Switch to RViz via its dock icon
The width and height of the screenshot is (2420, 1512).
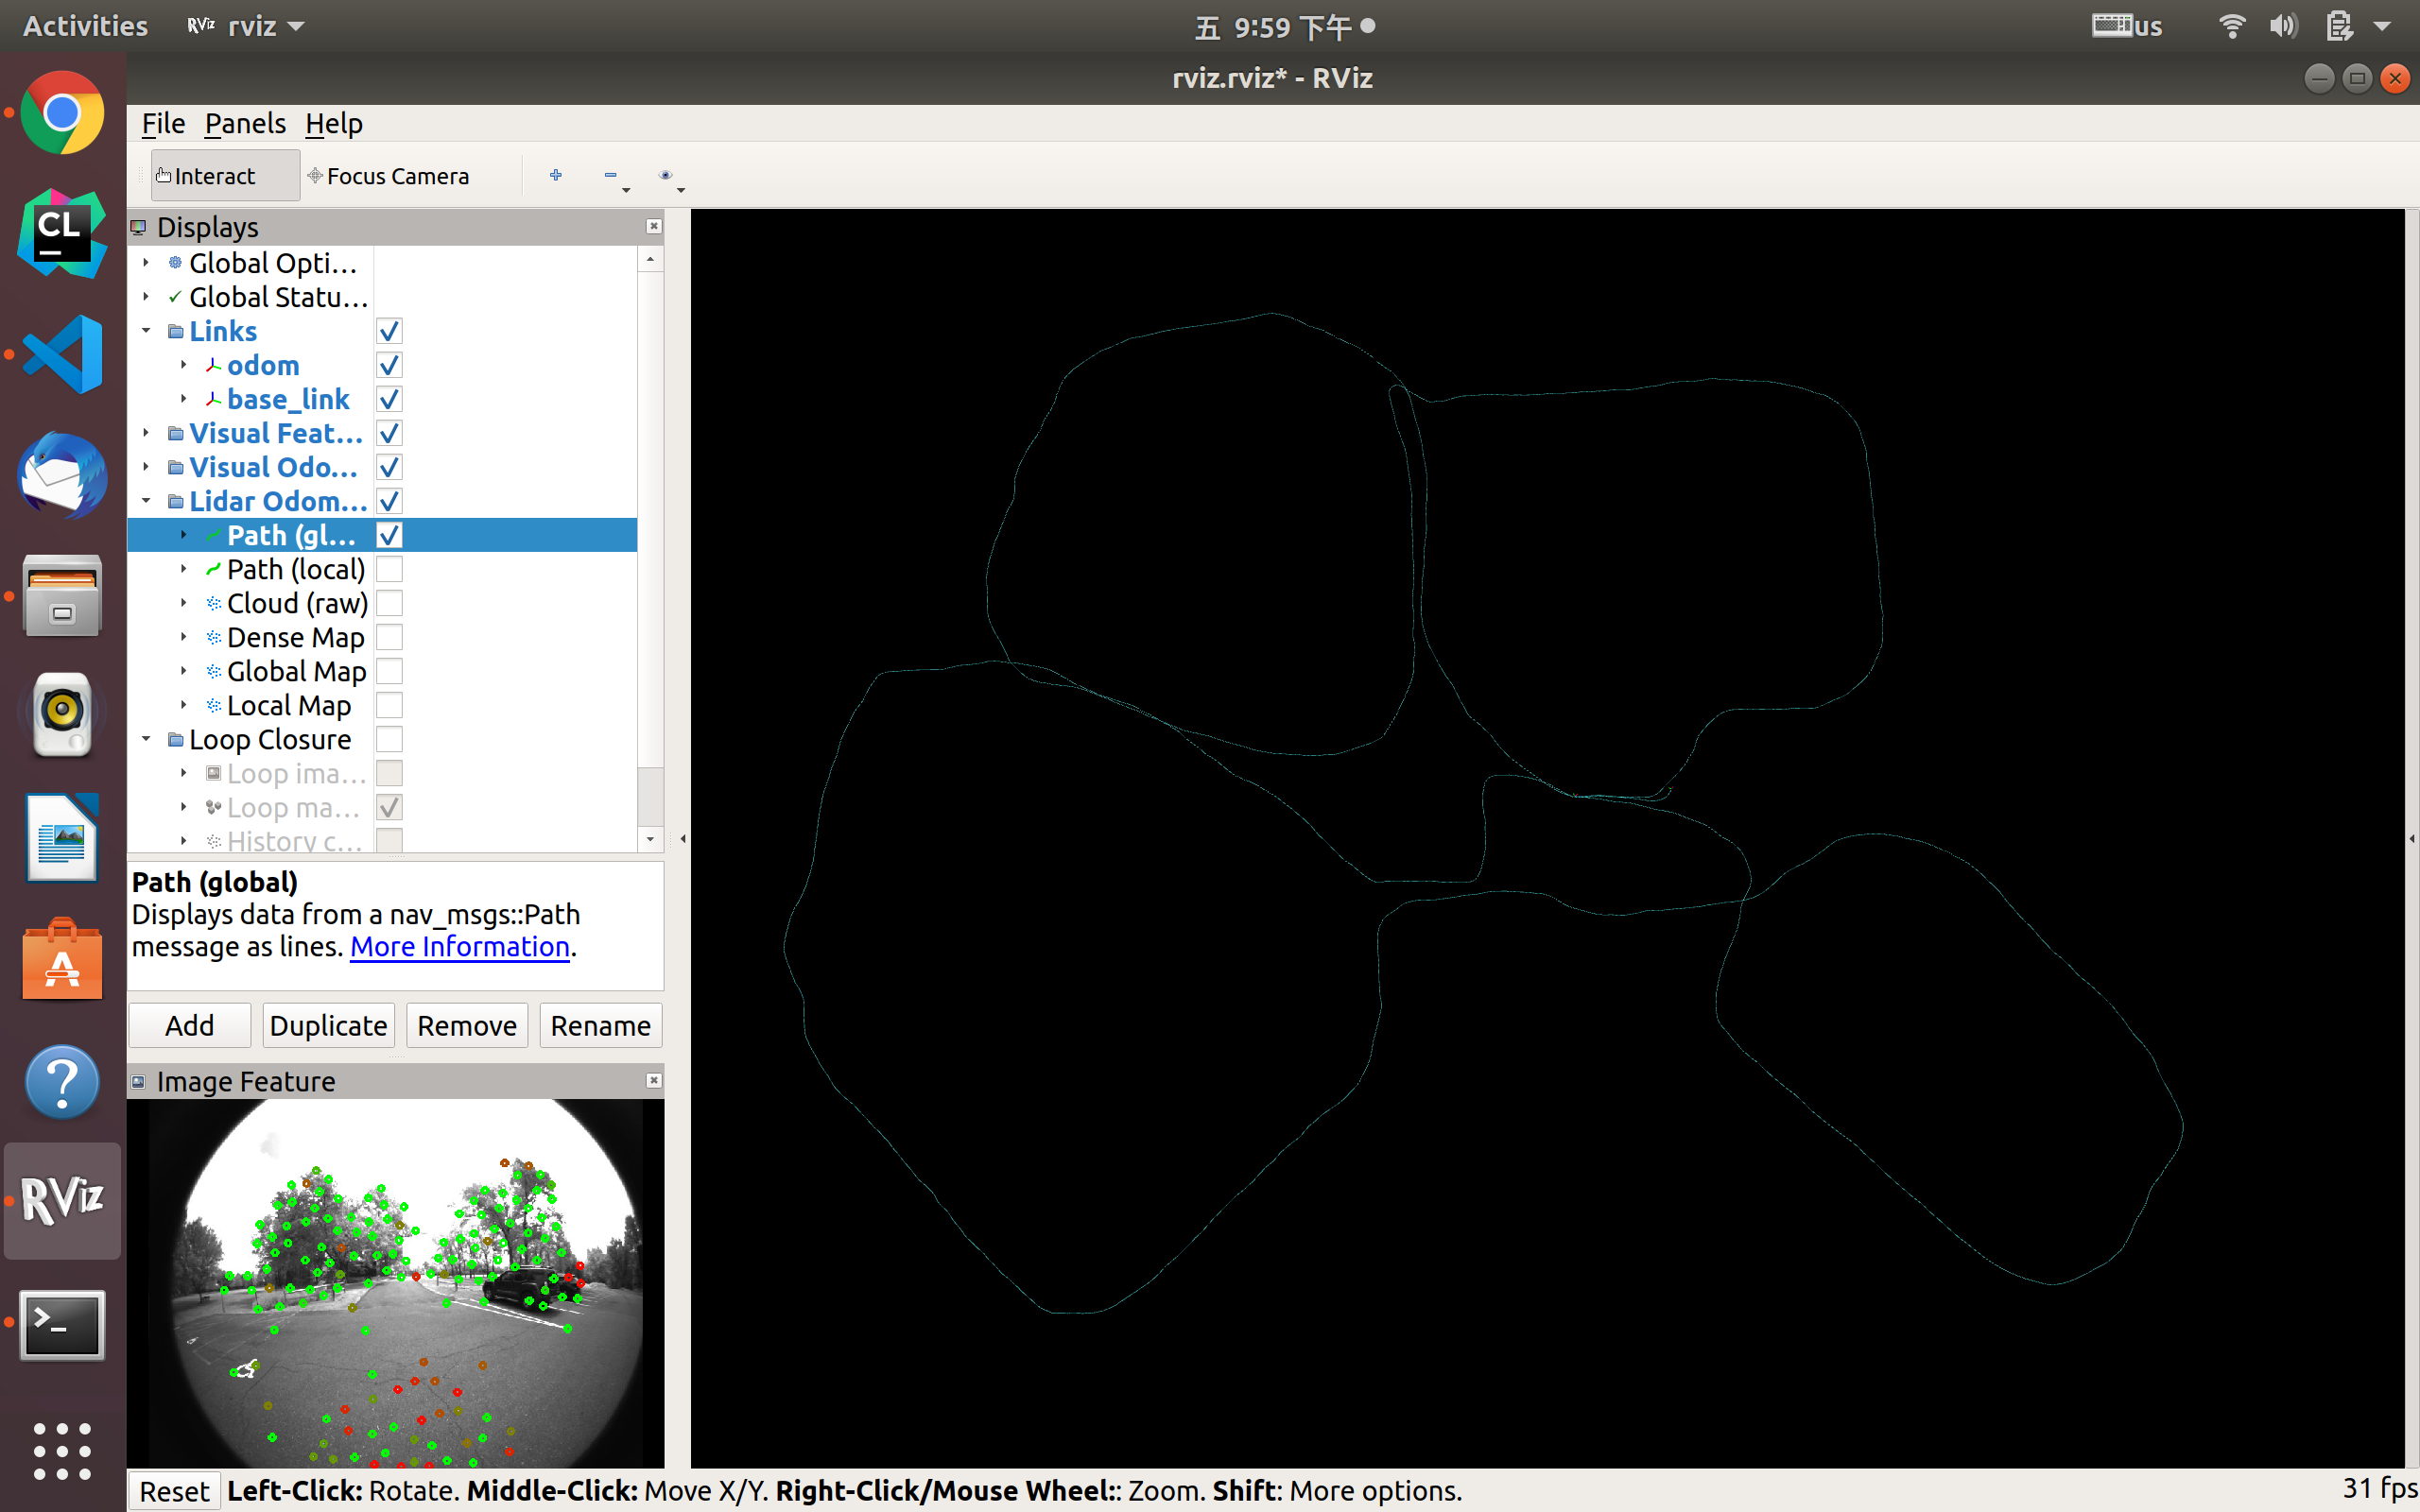pos(62,1200)
